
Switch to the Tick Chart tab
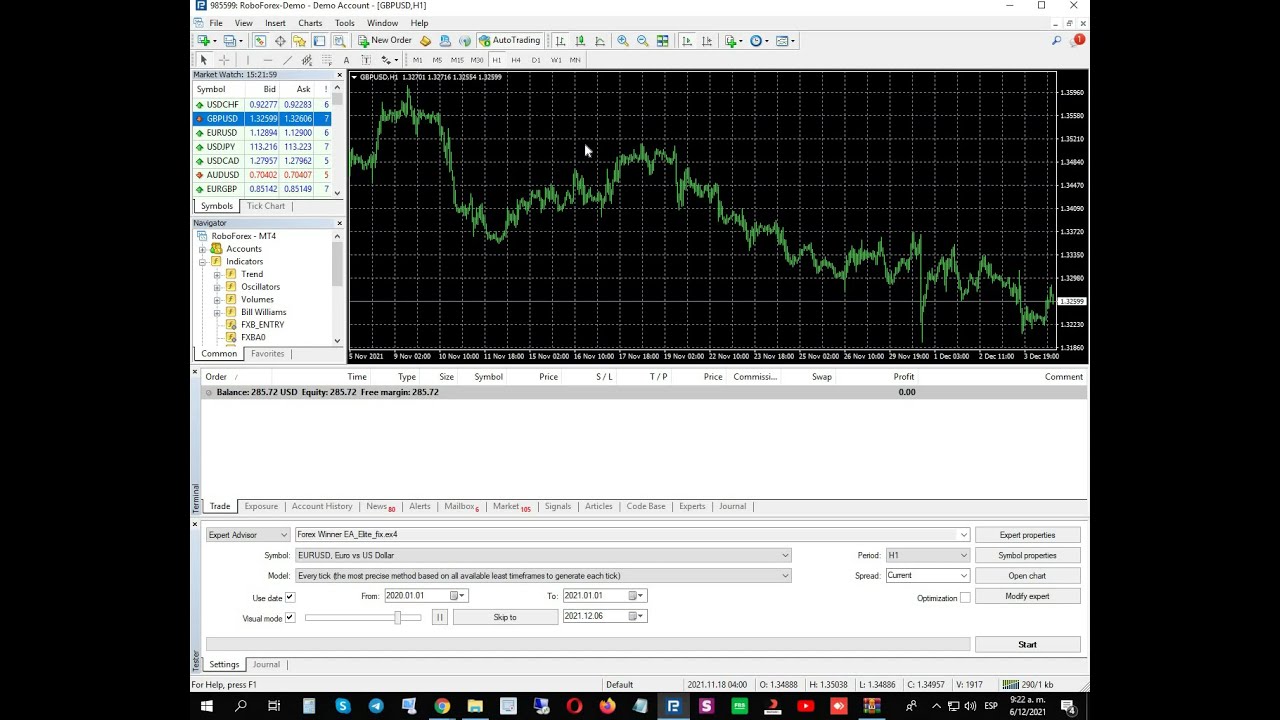click(266, 206)
